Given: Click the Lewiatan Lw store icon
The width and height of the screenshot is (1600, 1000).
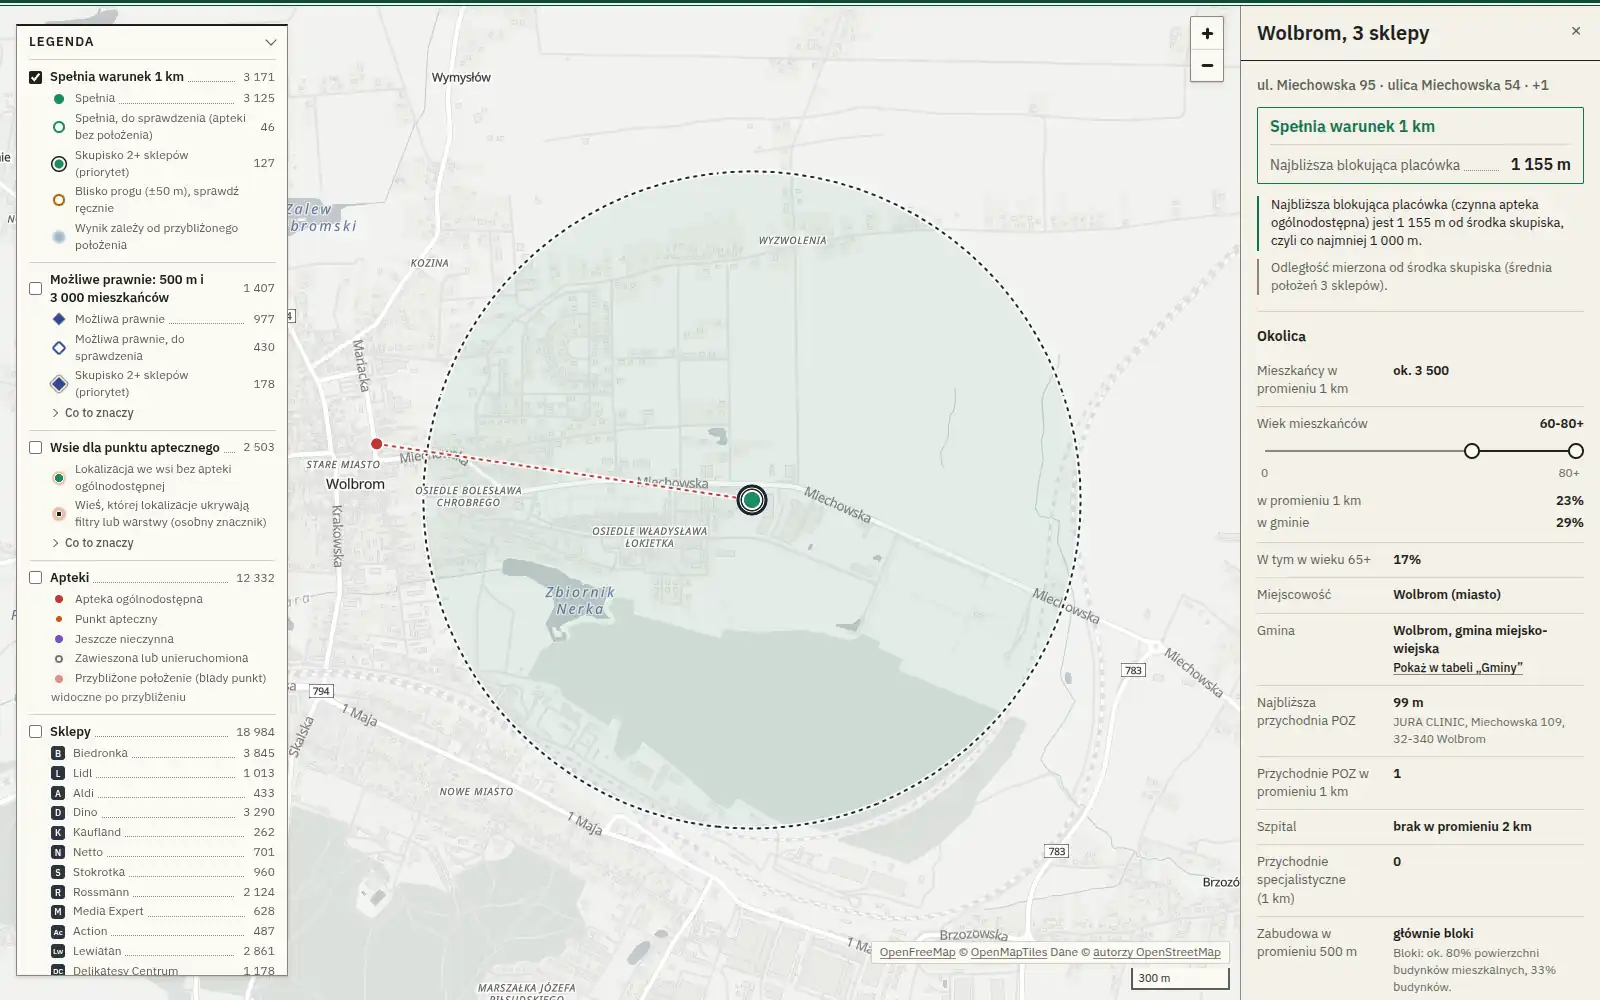Looking at the screenshot, I should click(58, 951).
